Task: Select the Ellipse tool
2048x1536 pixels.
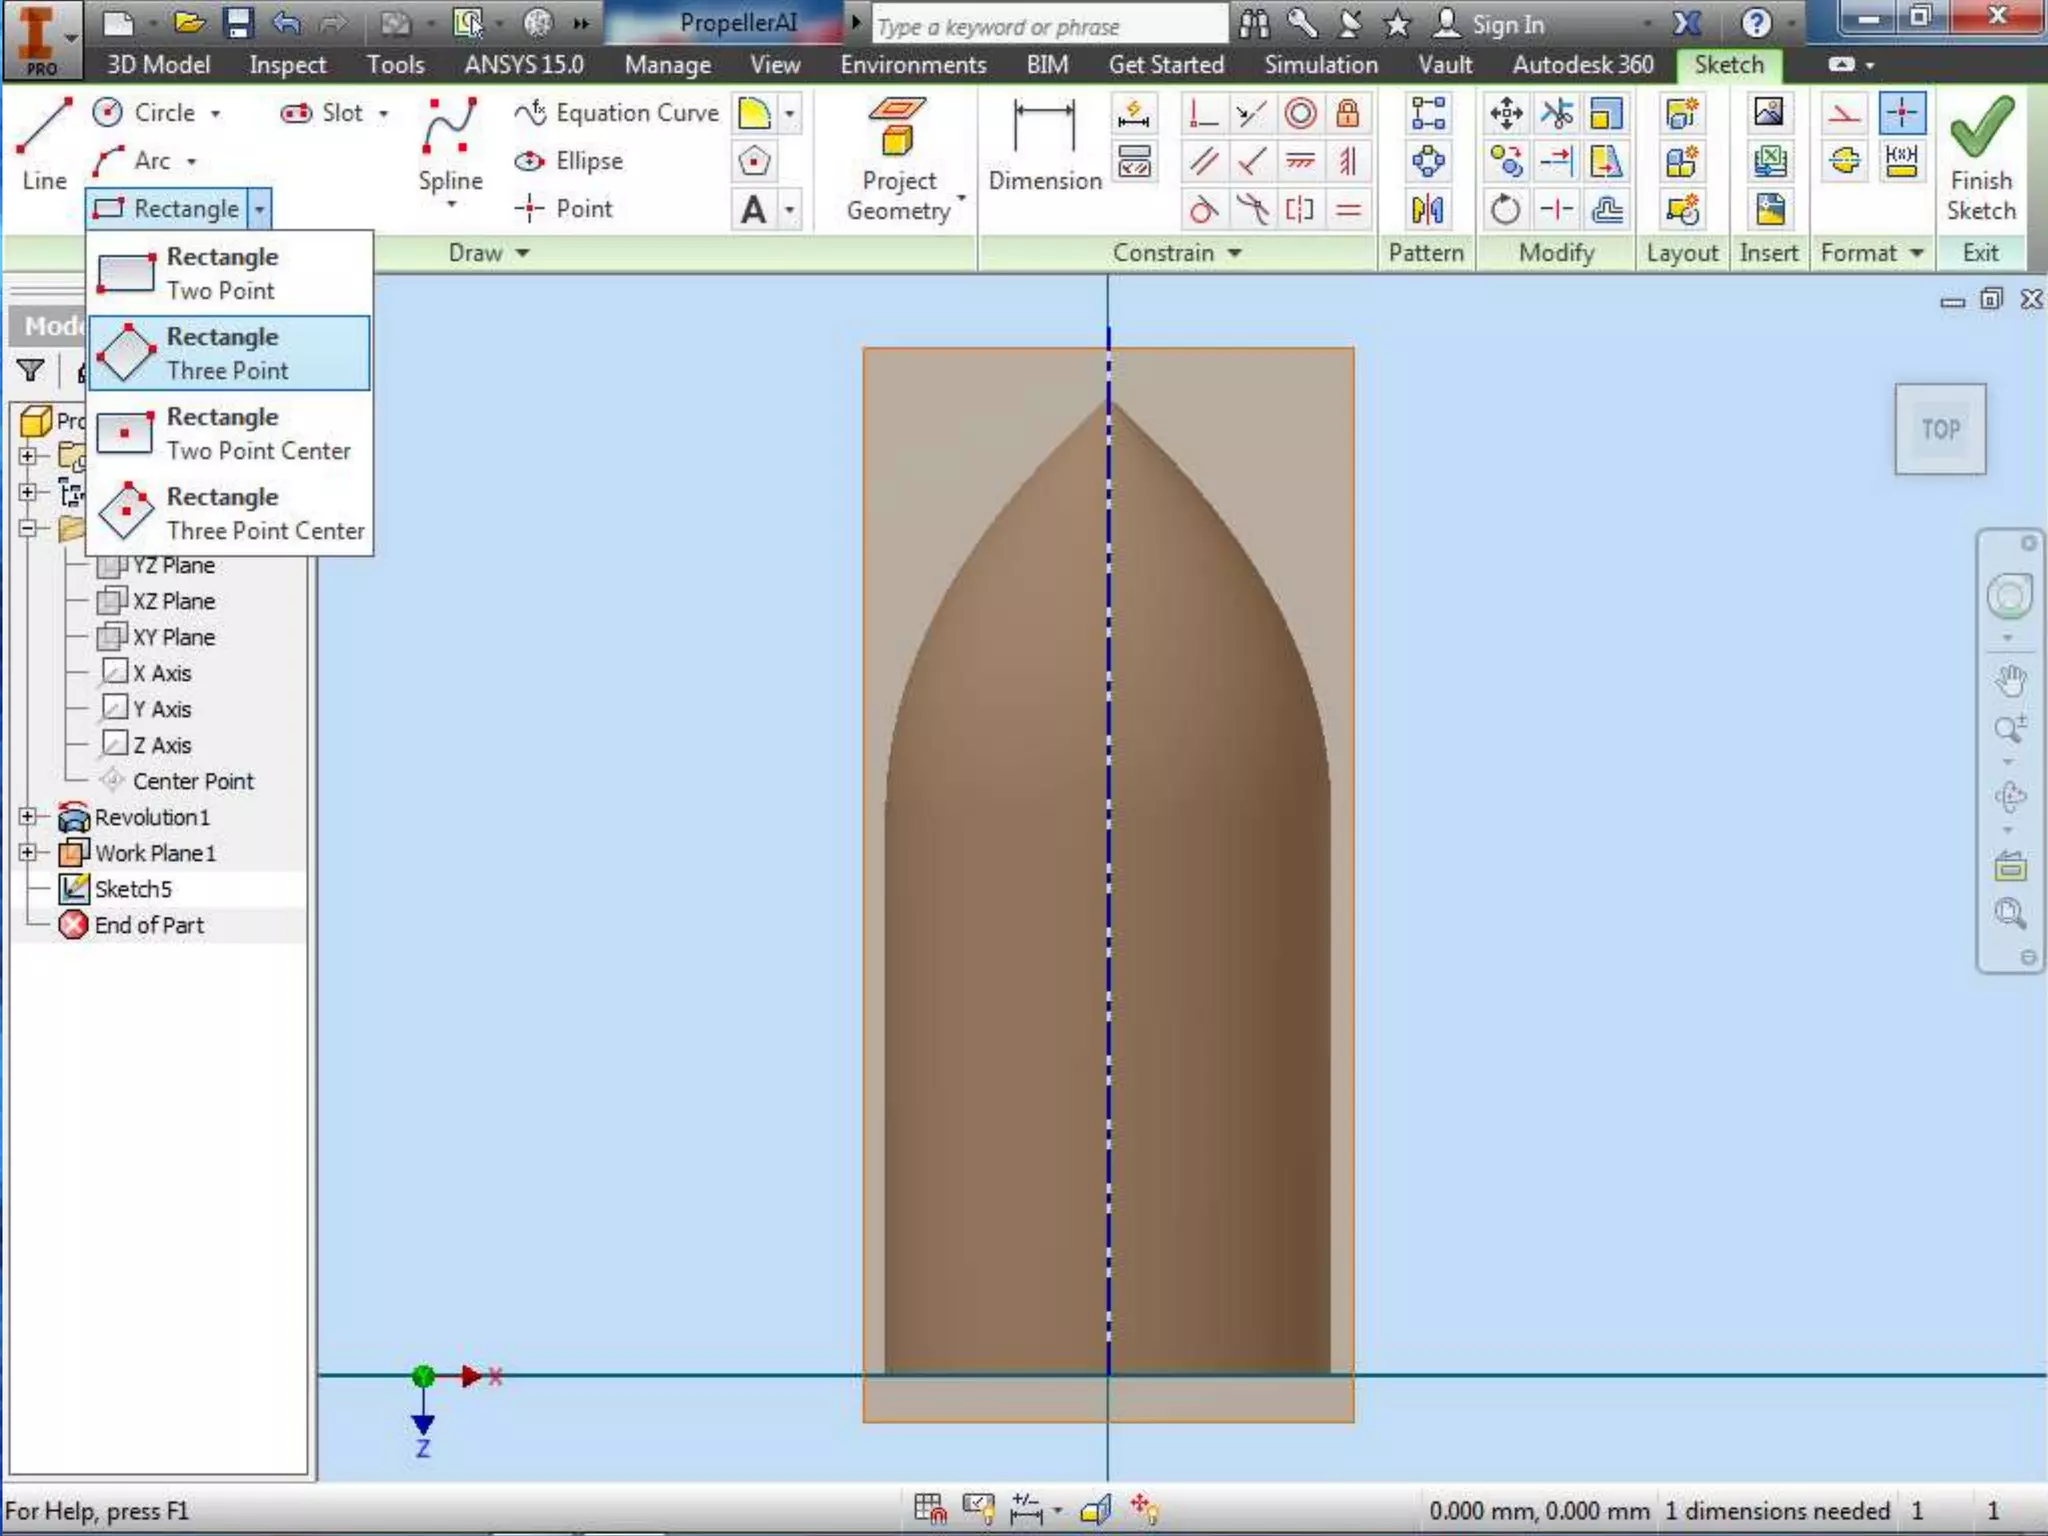Action: coord(570,161)
